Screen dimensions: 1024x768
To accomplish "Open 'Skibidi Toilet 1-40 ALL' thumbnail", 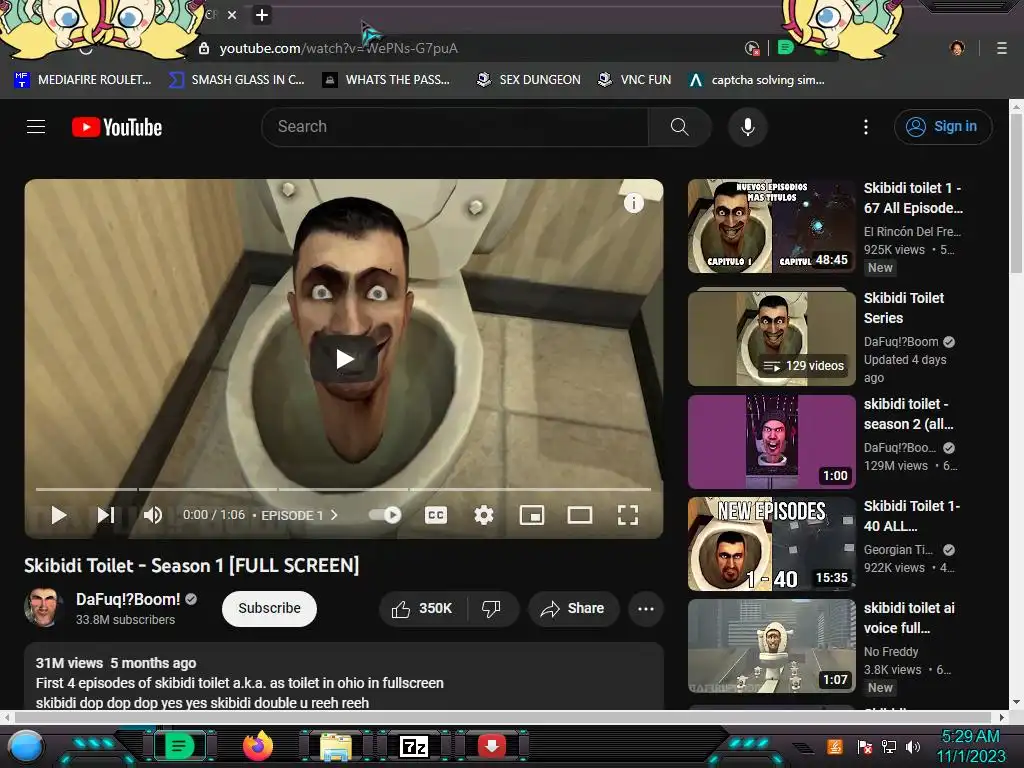I will coord(771,544).
